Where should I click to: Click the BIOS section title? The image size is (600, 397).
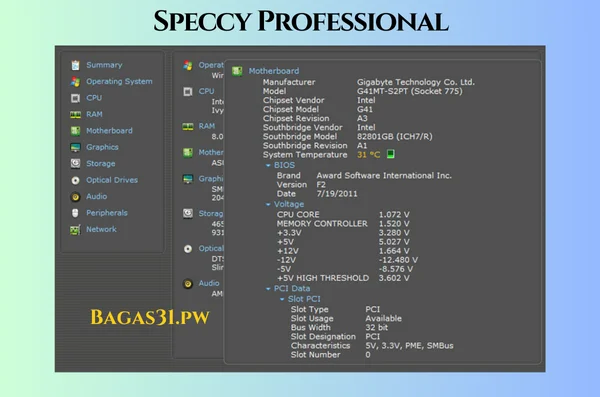click(284, 165)
